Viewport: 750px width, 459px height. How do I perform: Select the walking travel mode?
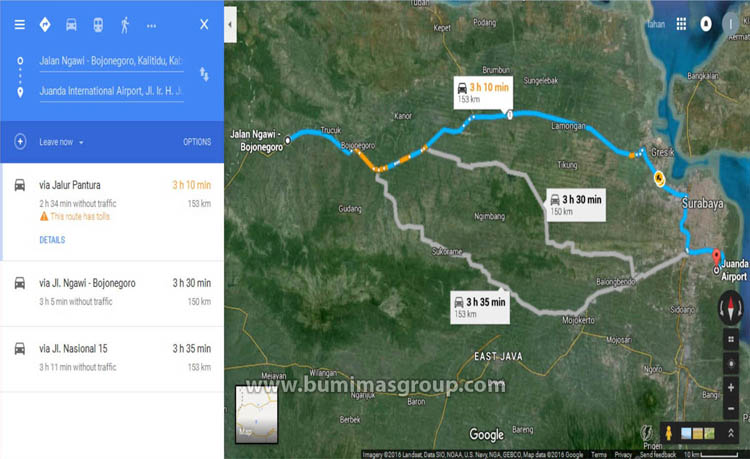(125, 25)
